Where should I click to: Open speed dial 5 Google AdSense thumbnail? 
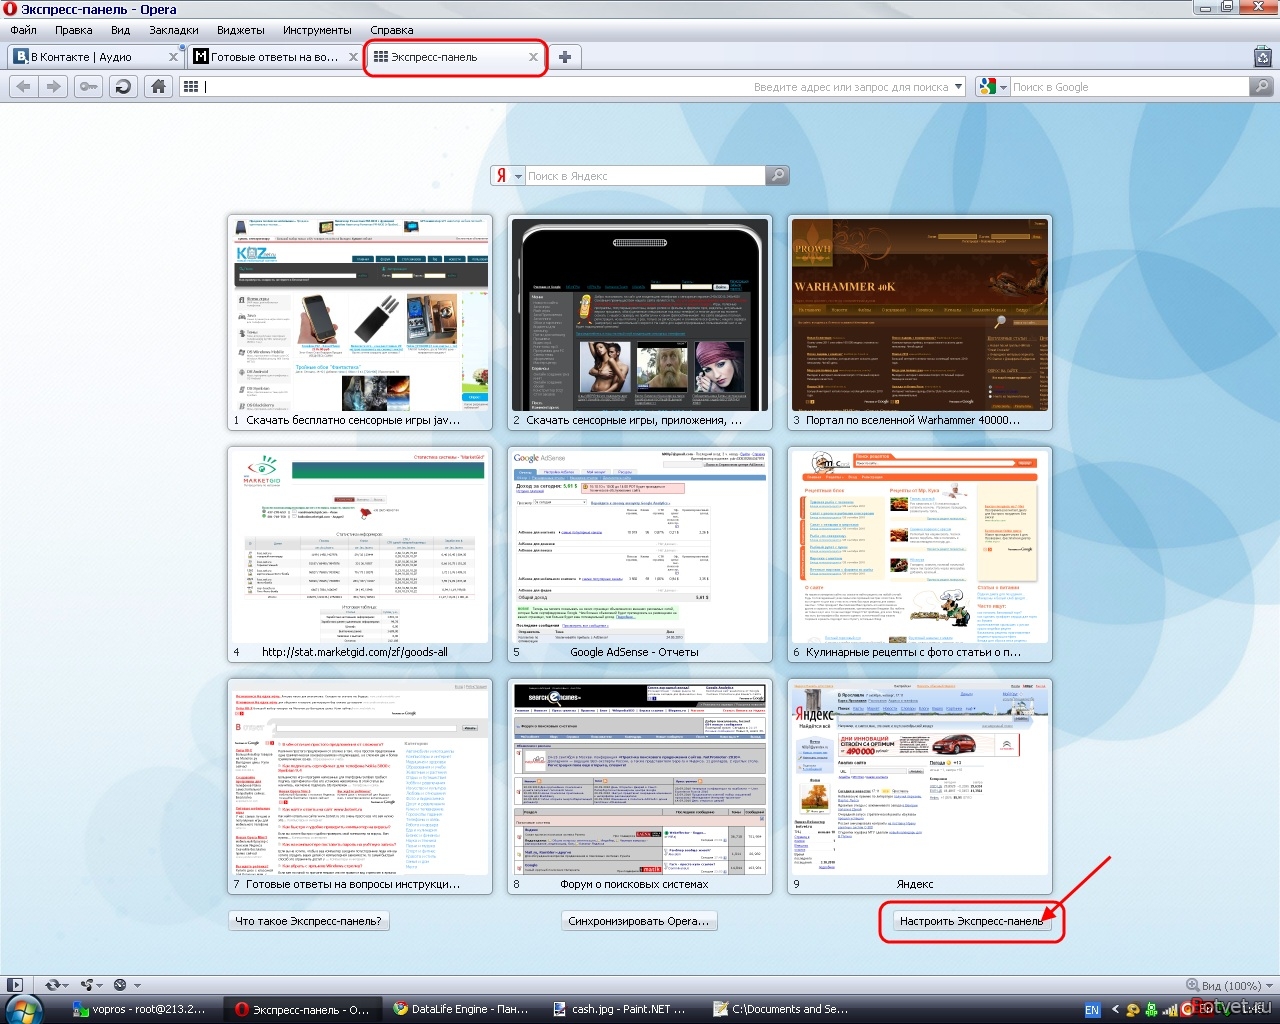pyautogui.click(x=640, y=554)
